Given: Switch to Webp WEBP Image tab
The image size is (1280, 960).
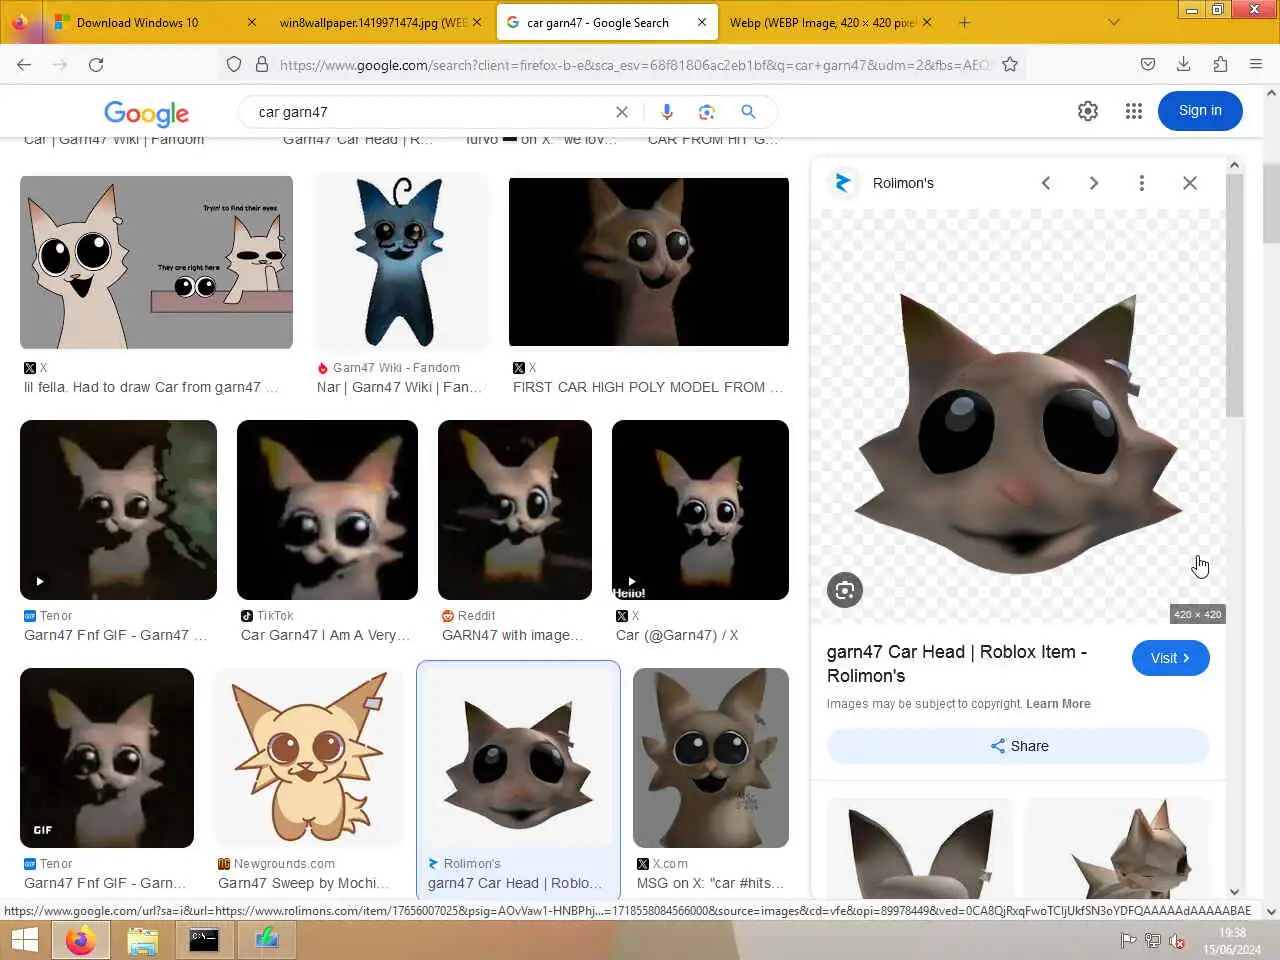Looking at the screenshot, I should [x=829, y=22].
